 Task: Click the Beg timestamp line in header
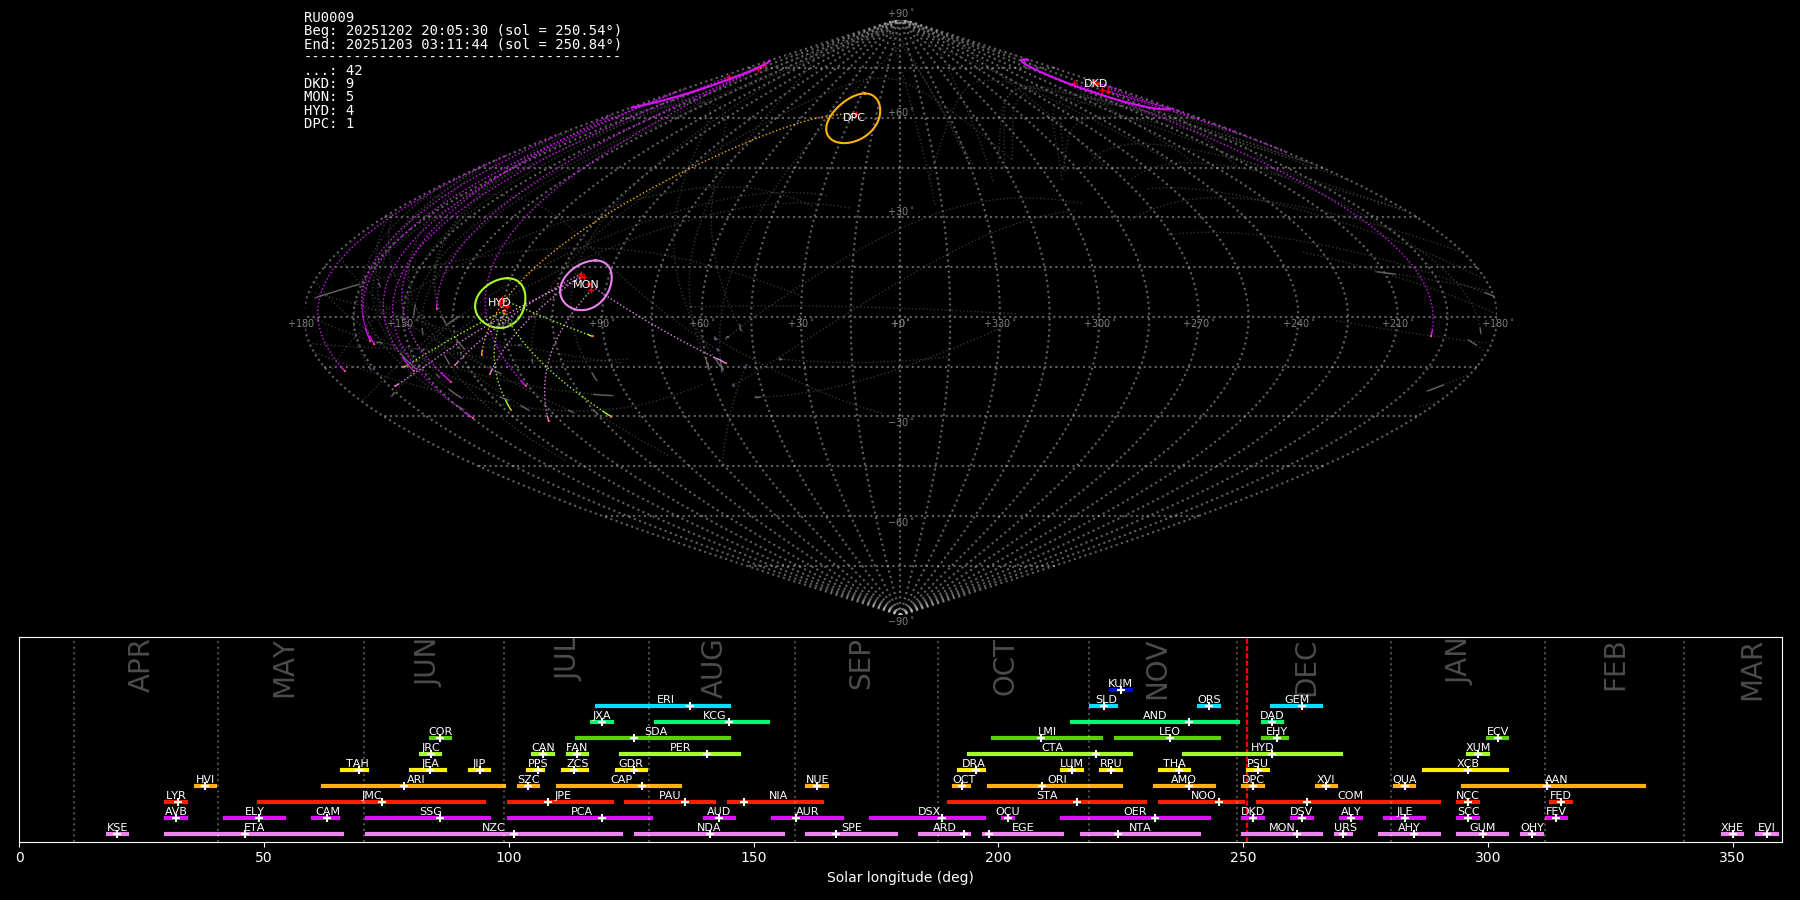click(x=462, y=31)
